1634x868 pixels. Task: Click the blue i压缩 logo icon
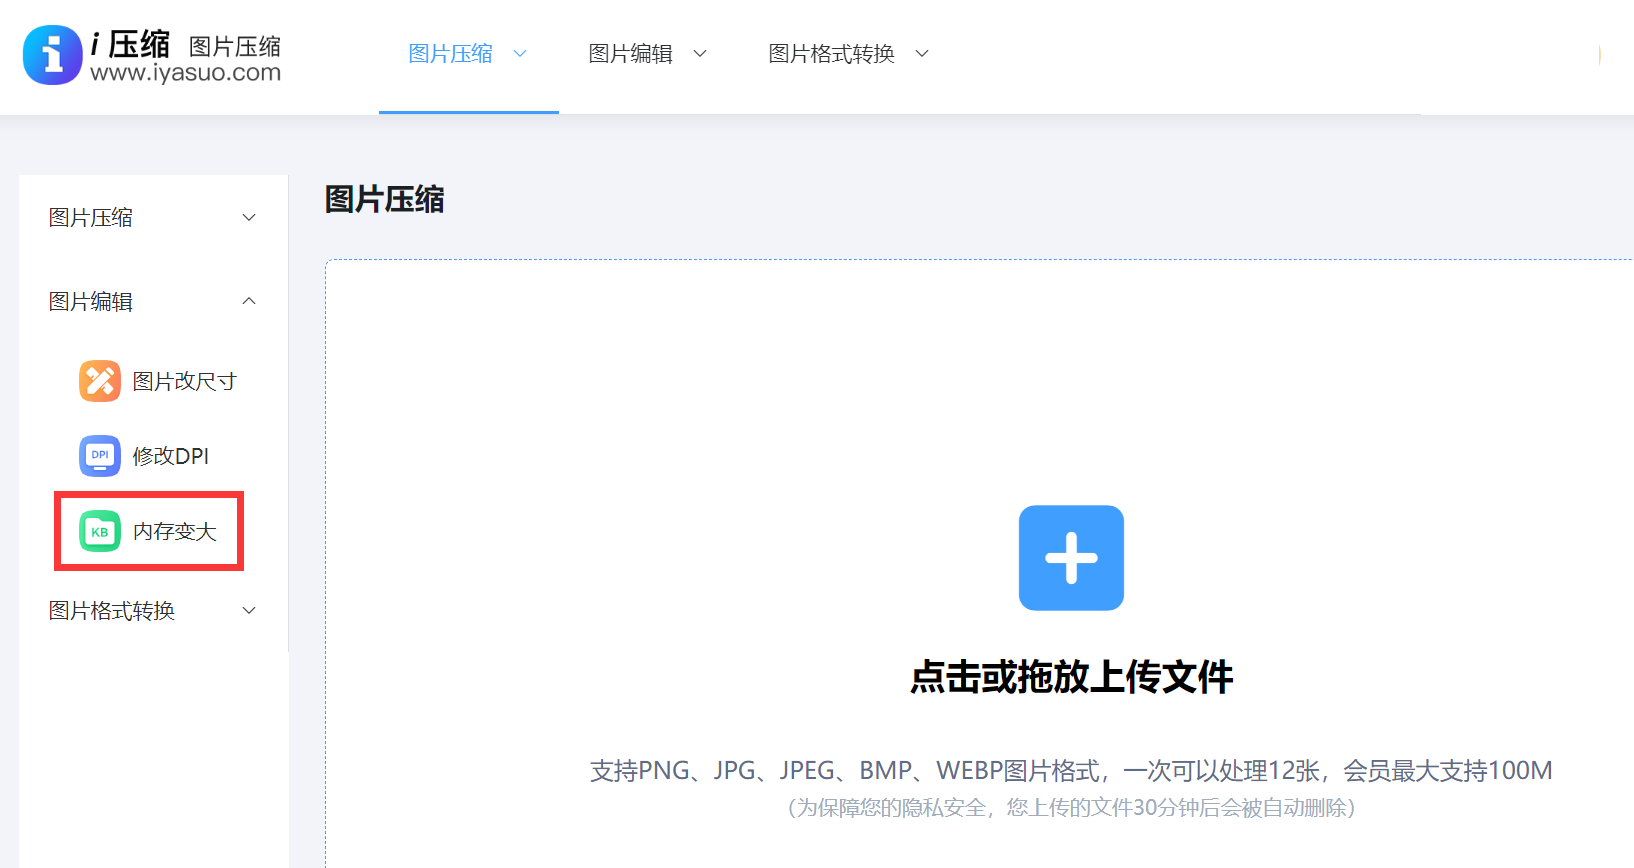pos(52,55)
